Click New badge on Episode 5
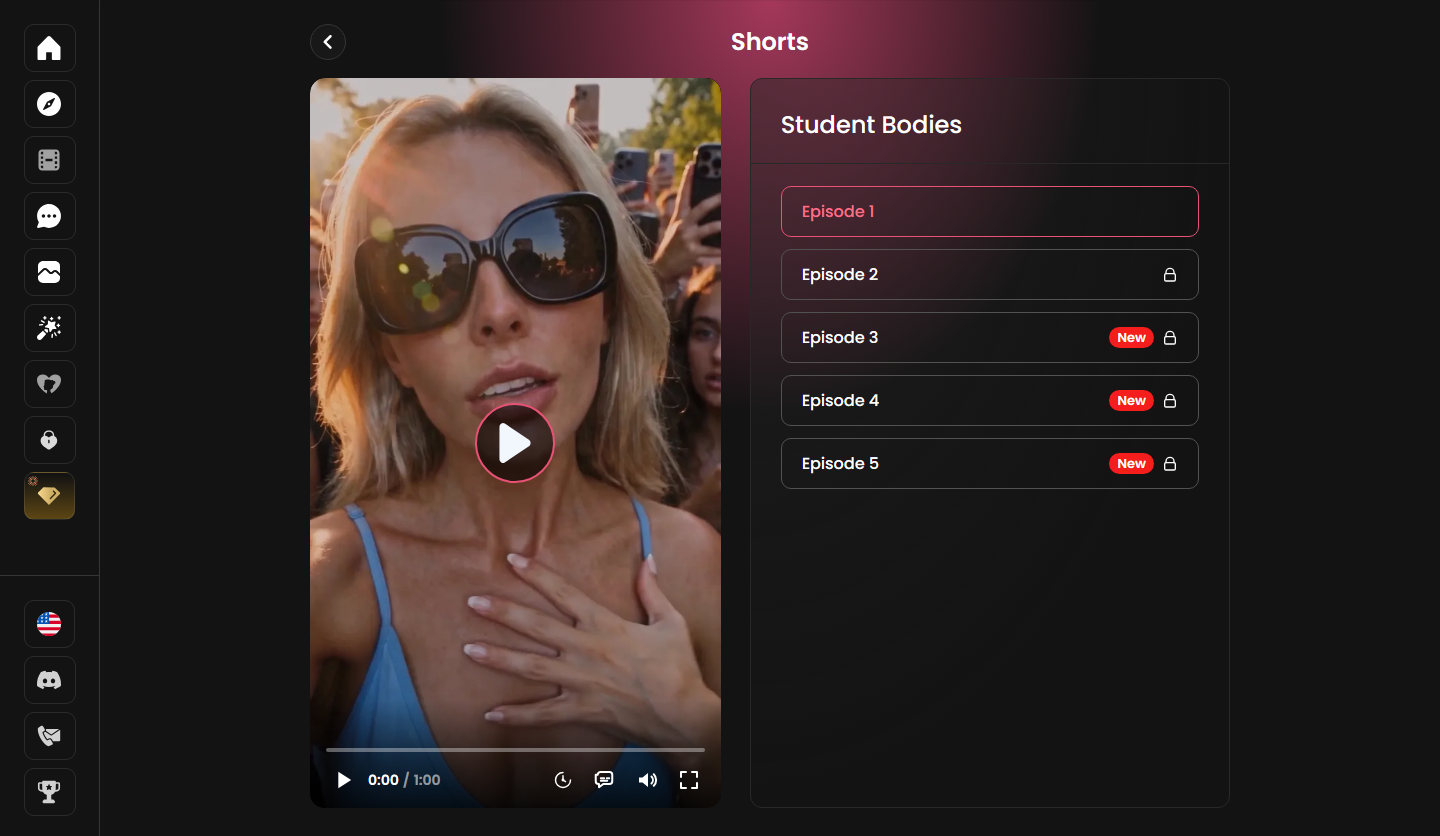 click(1131, 463)
